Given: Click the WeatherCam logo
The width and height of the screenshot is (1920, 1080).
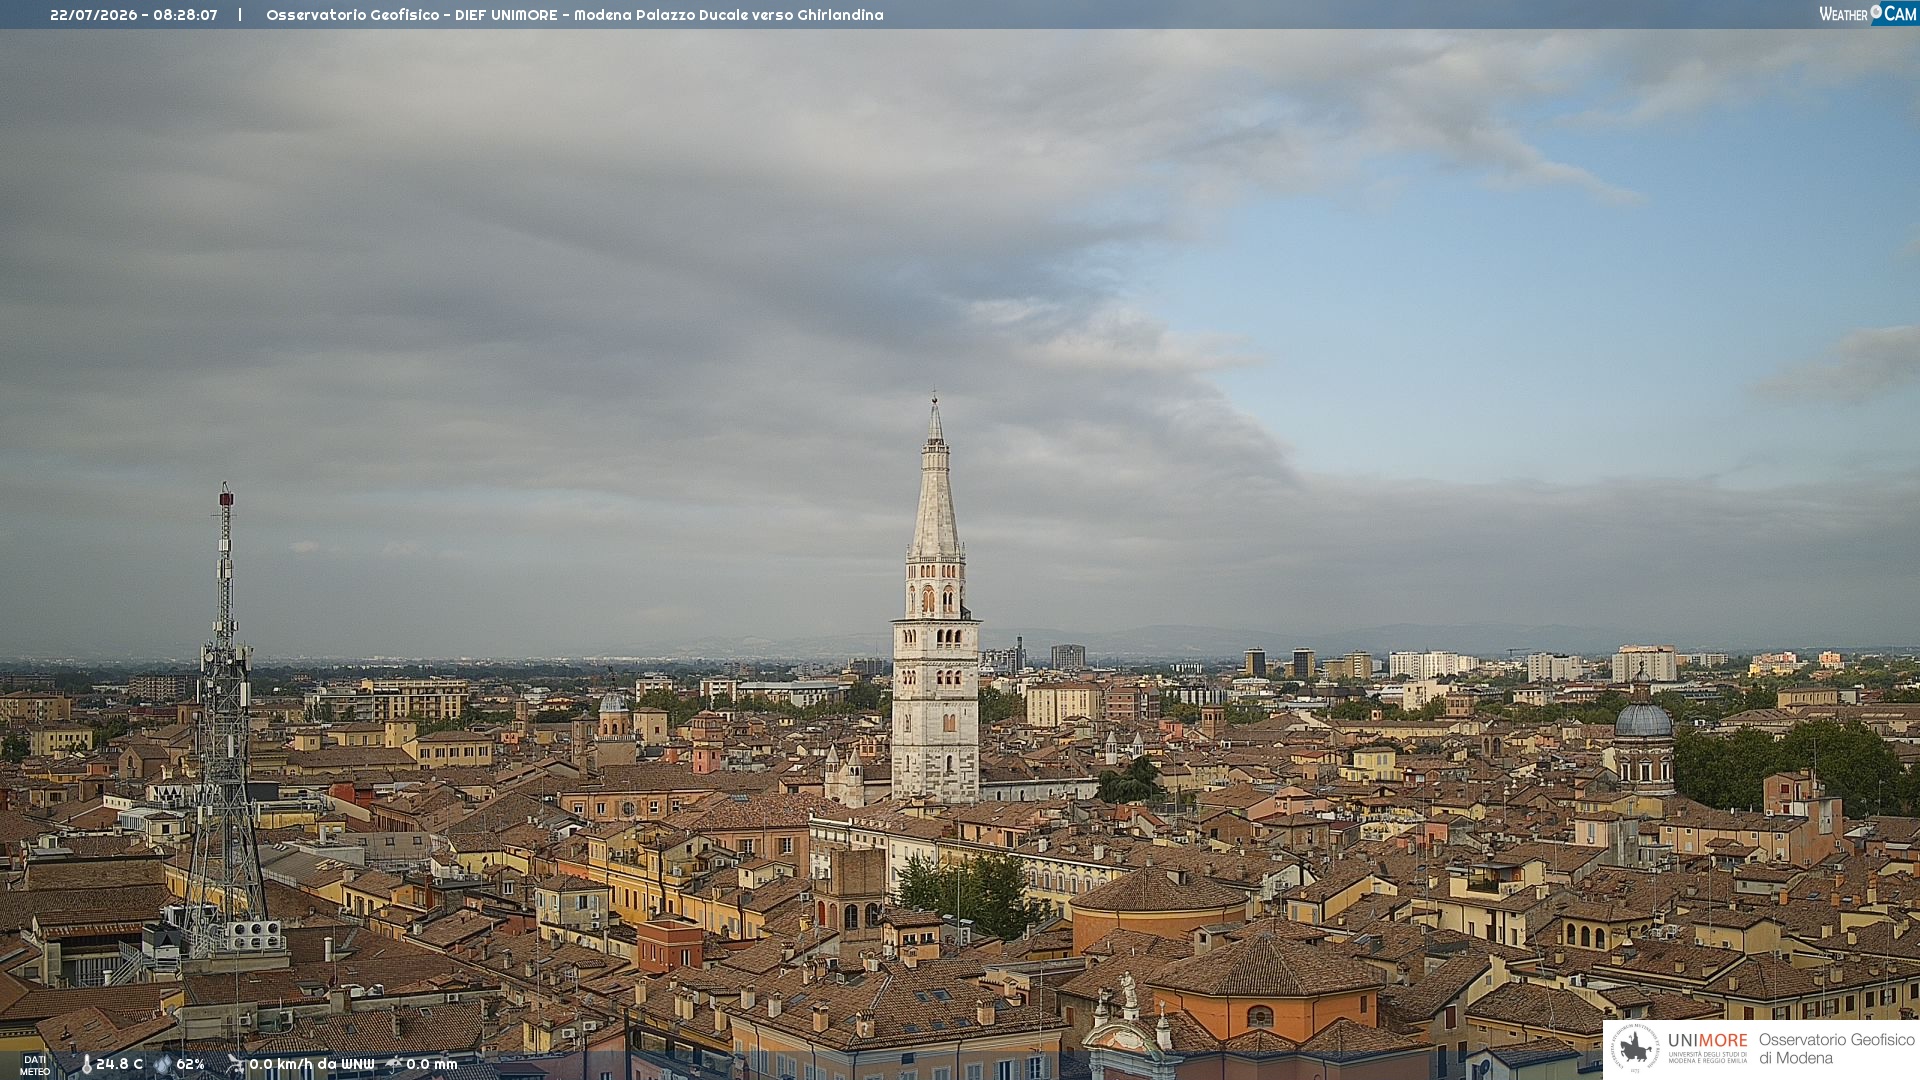Looking at the screenshot, I should [x=1868, y=14].
